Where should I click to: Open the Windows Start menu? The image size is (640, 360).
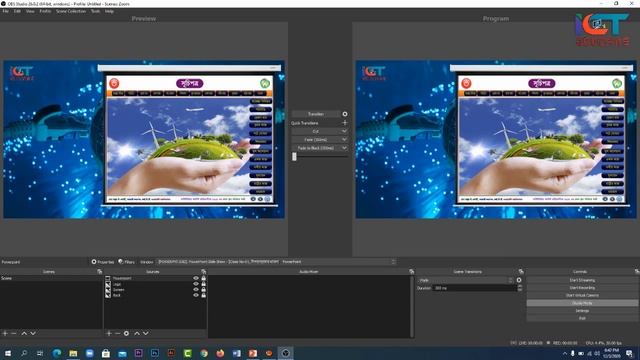pos(7,353)
